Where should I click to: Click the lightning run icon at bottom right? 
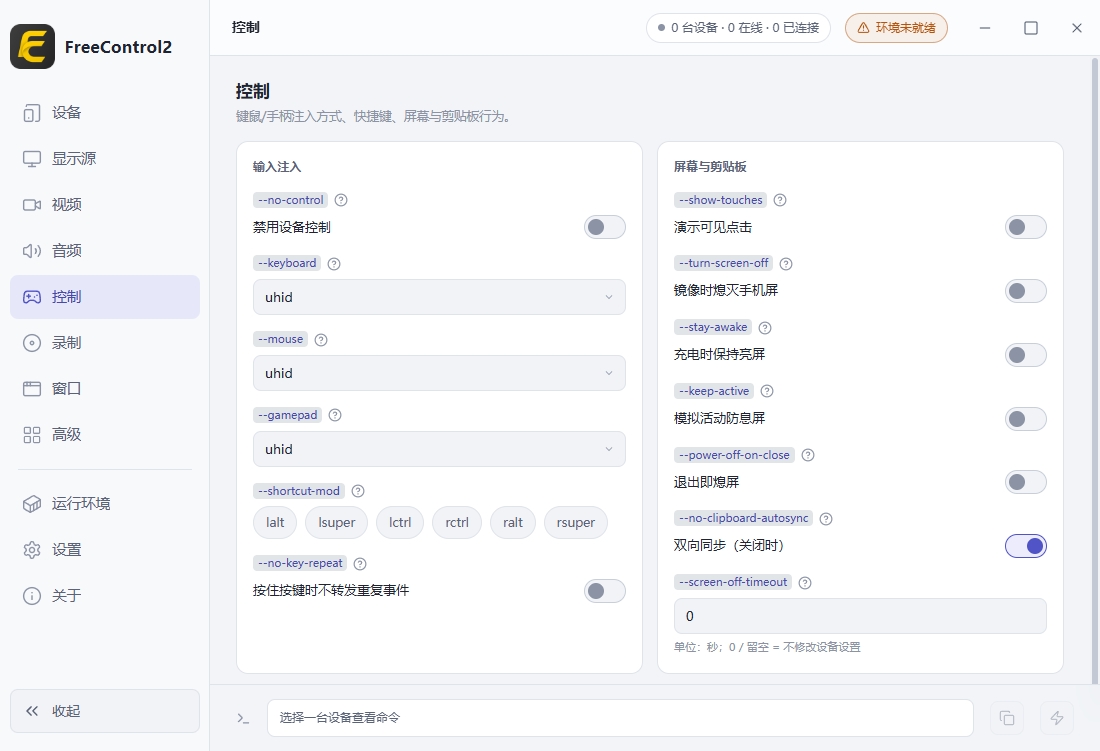(x=1057, y=717)
